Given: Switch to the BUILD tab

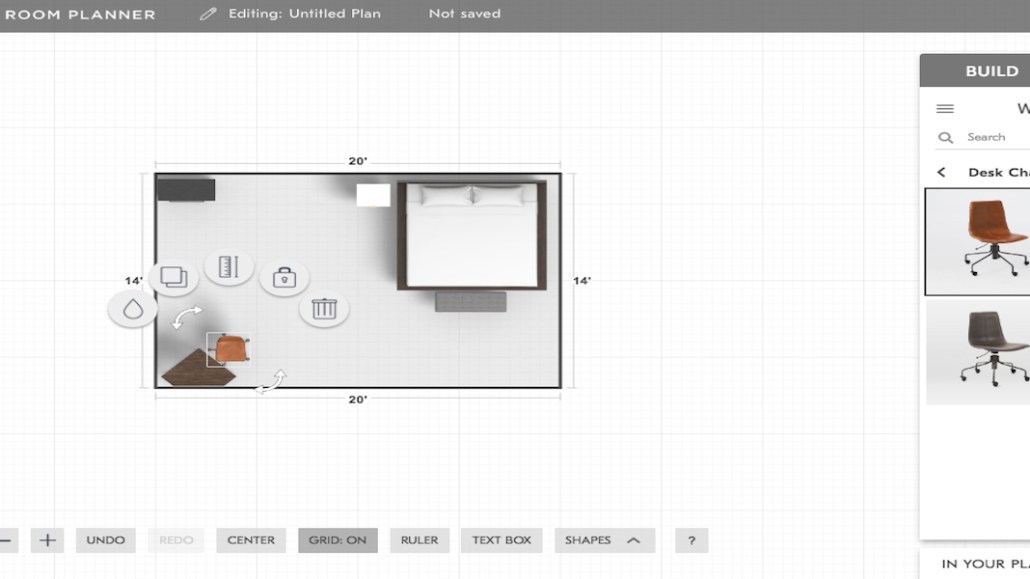Looking at the screenshot, I should [990, 71].
